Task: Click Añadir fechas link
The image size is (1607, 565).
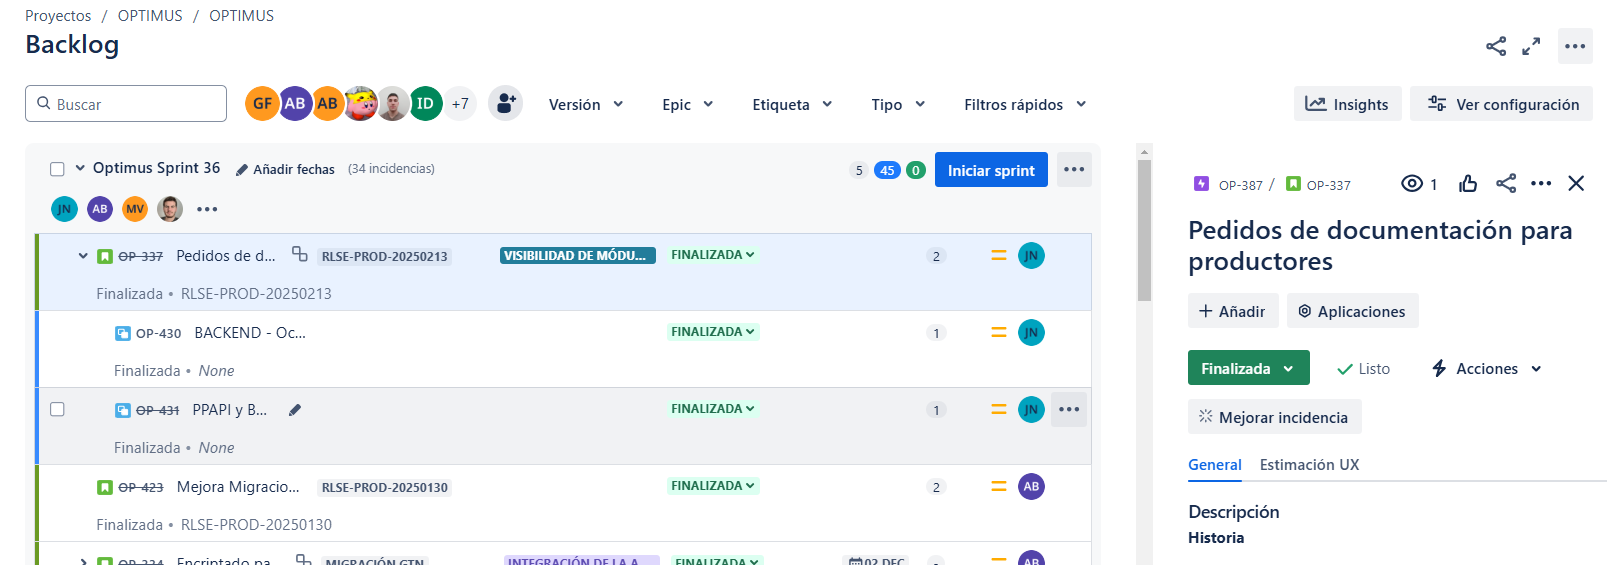Action: click(294, 170)
